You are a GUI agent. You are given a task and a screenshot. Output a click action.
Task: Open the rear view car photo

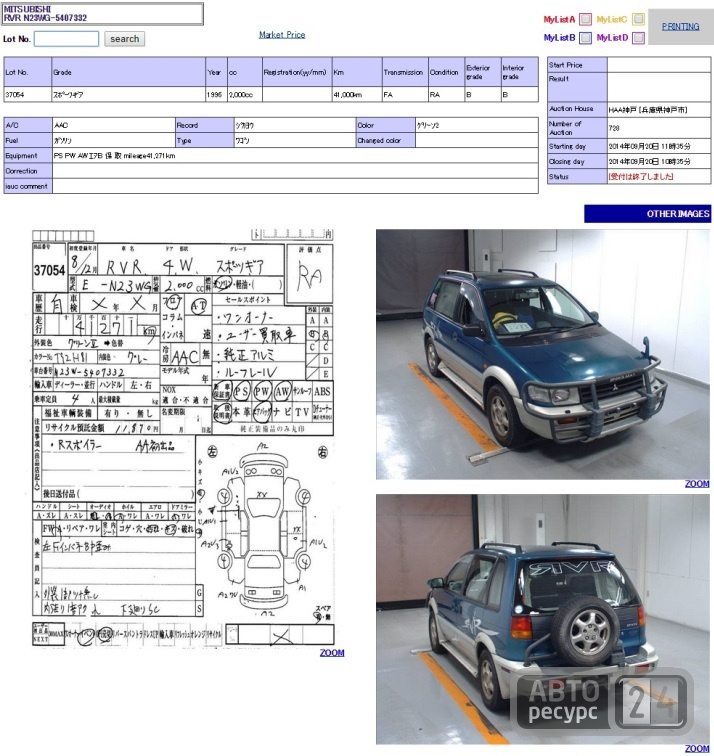543,619
